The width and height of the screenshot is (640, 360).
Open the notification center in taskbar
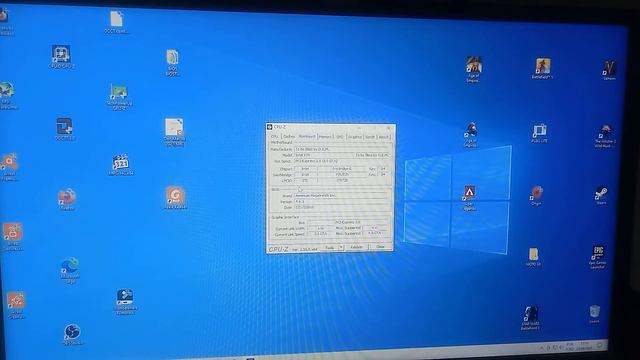point(599,346)
